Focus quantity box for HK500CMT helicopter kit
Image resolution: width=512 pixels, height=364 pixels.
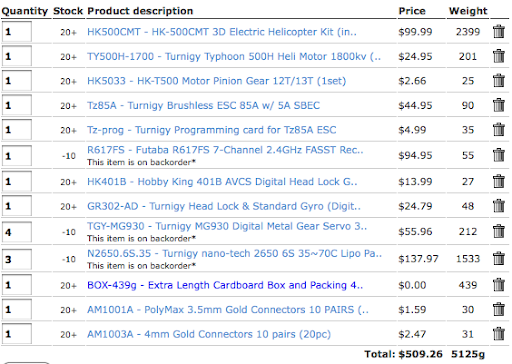pos(17,32)
